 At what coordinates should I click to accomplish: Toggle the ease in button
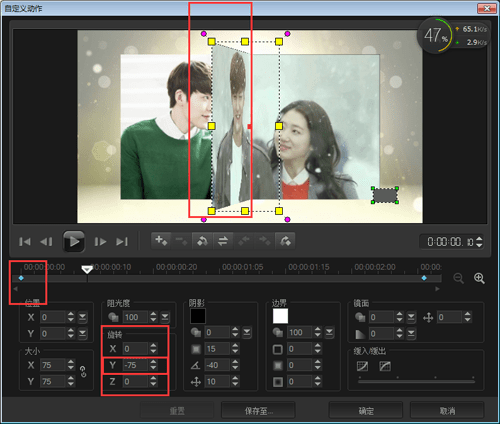(362, 366)
